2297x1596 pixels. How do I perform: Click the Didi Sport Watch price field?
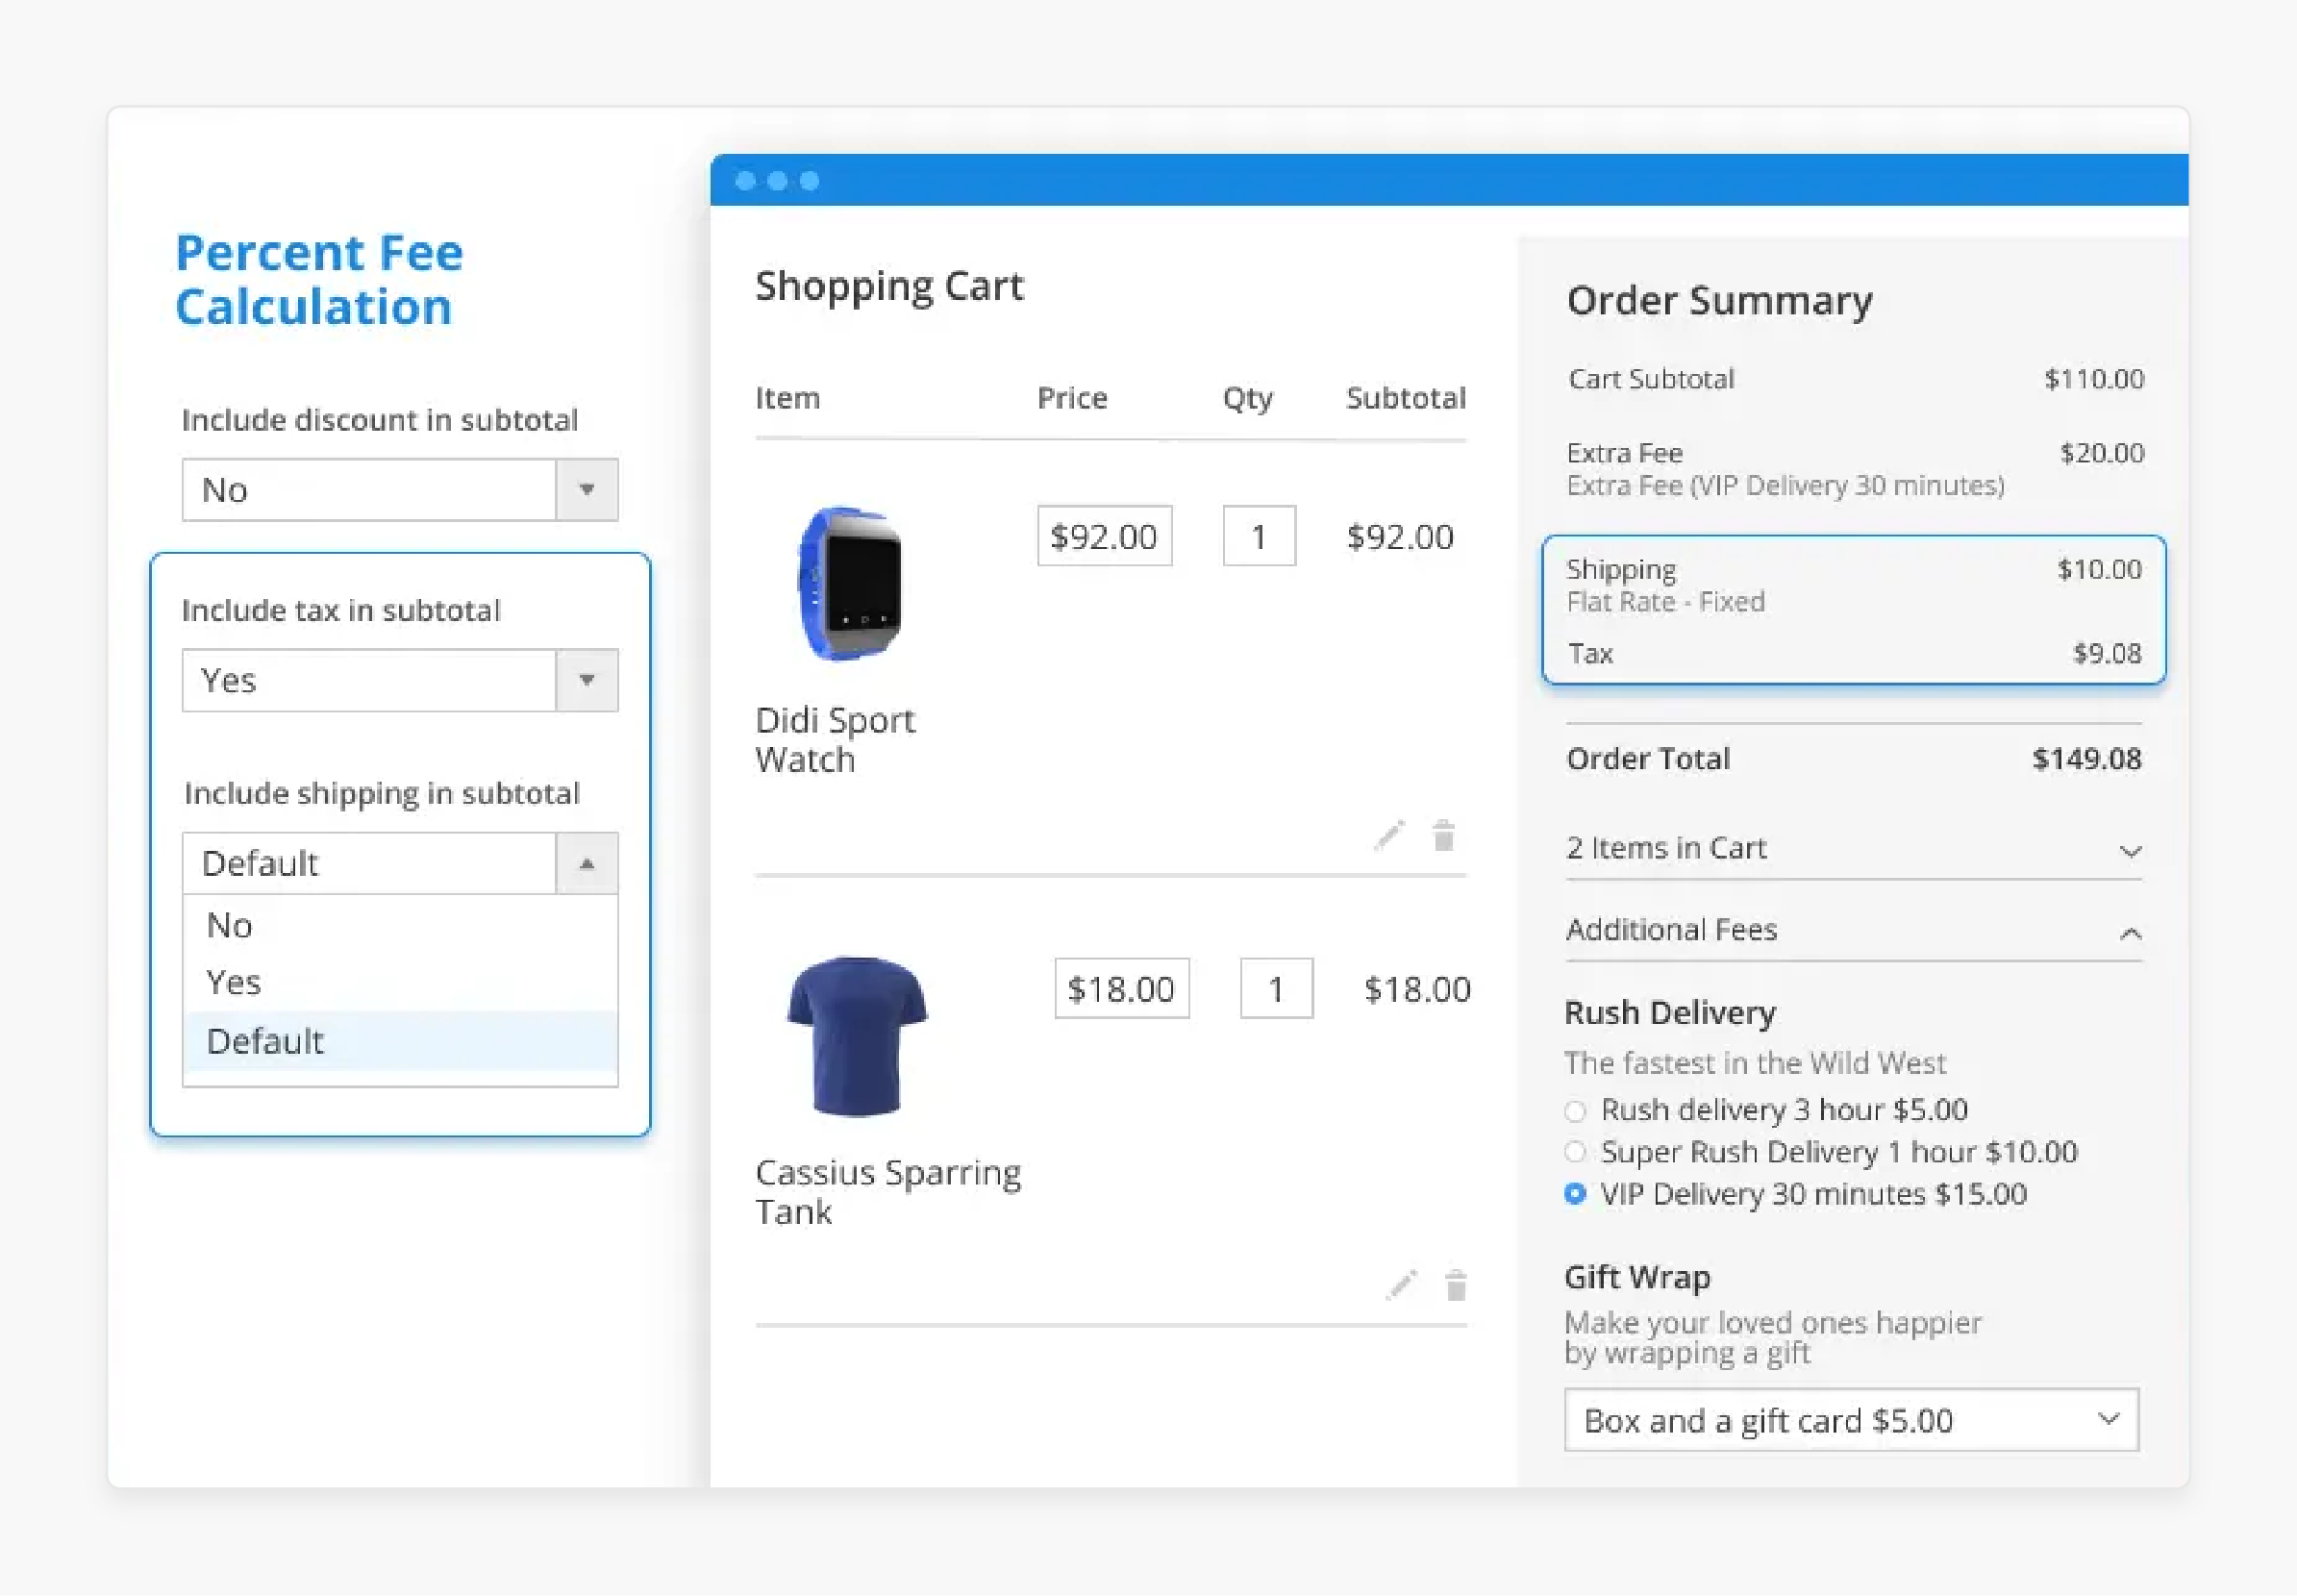pos(1104,537)
